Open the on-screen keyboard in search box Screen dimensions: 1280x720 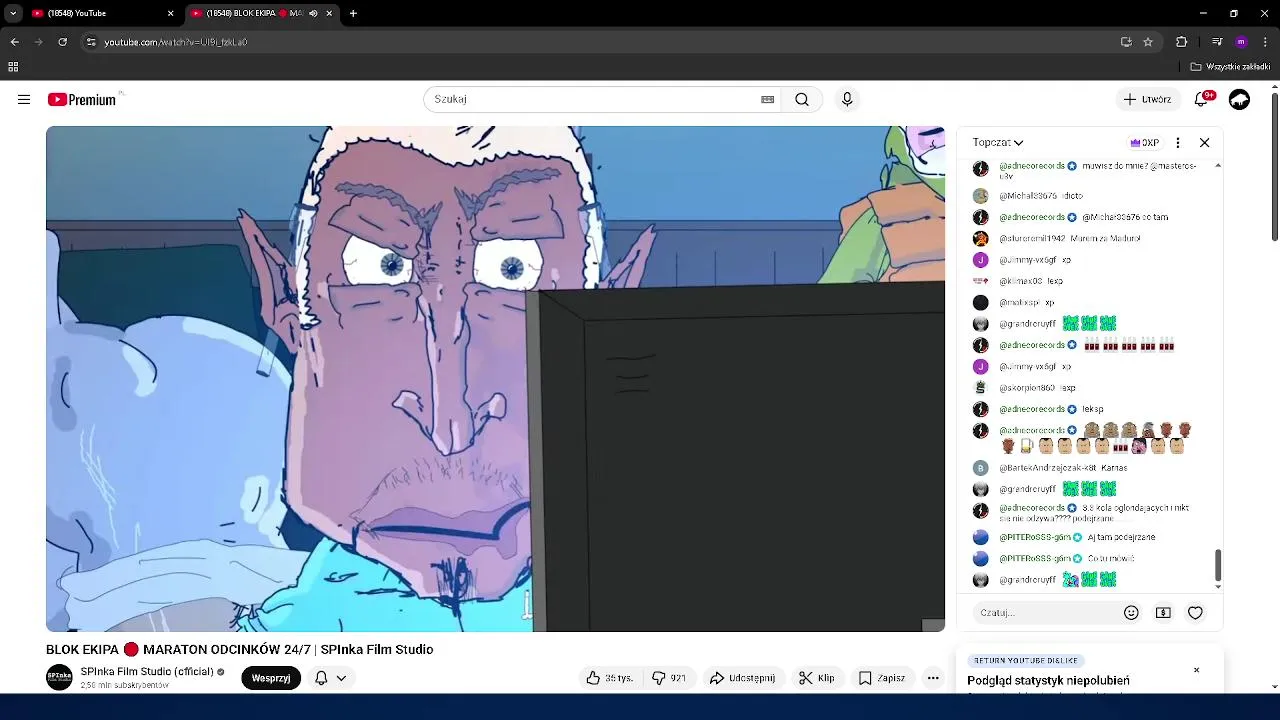point(767,99)
